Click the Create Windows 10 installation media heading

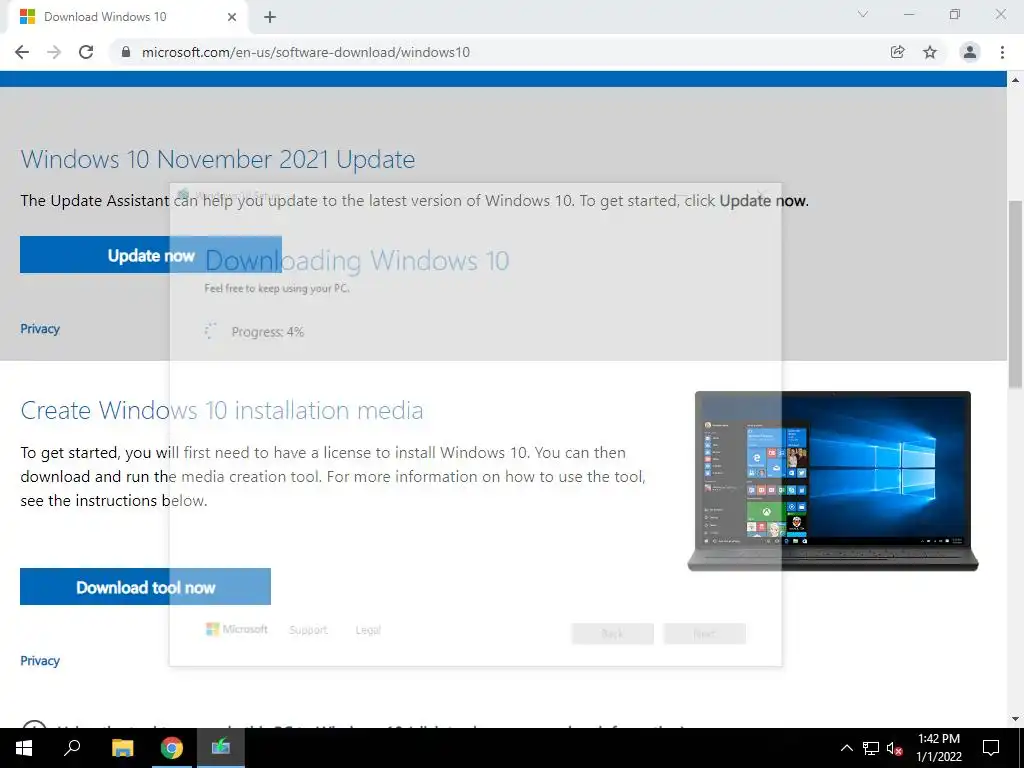click(x=221, y=411)
